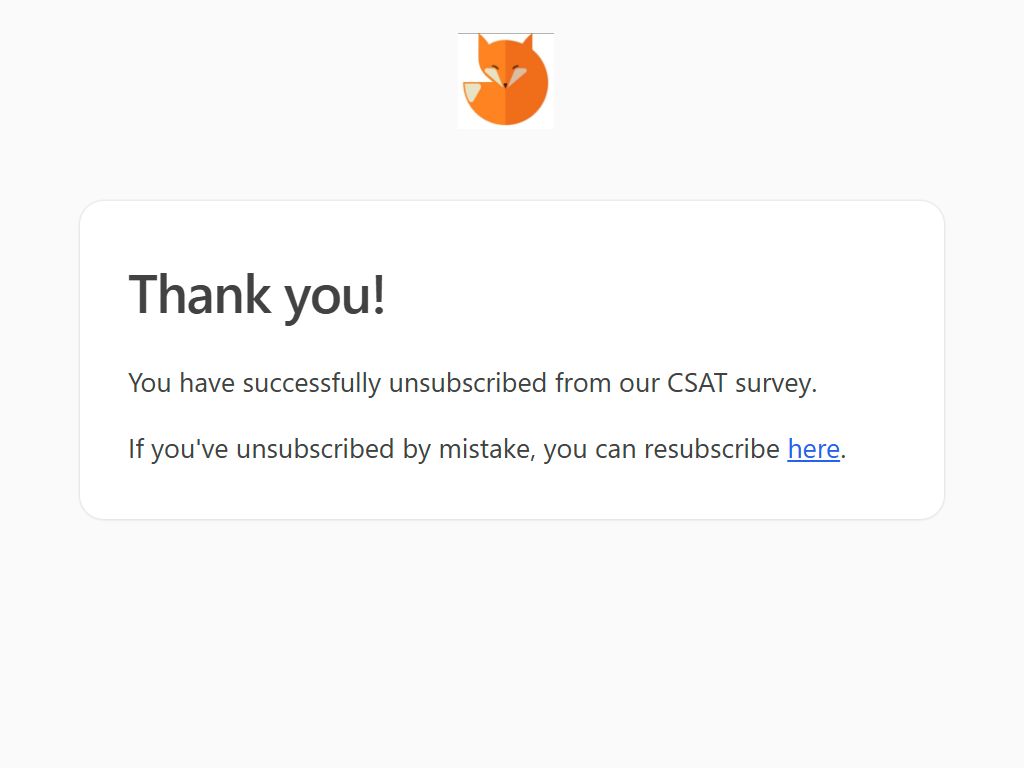Click the "Thank you!" heading

[x=257, y=294]
